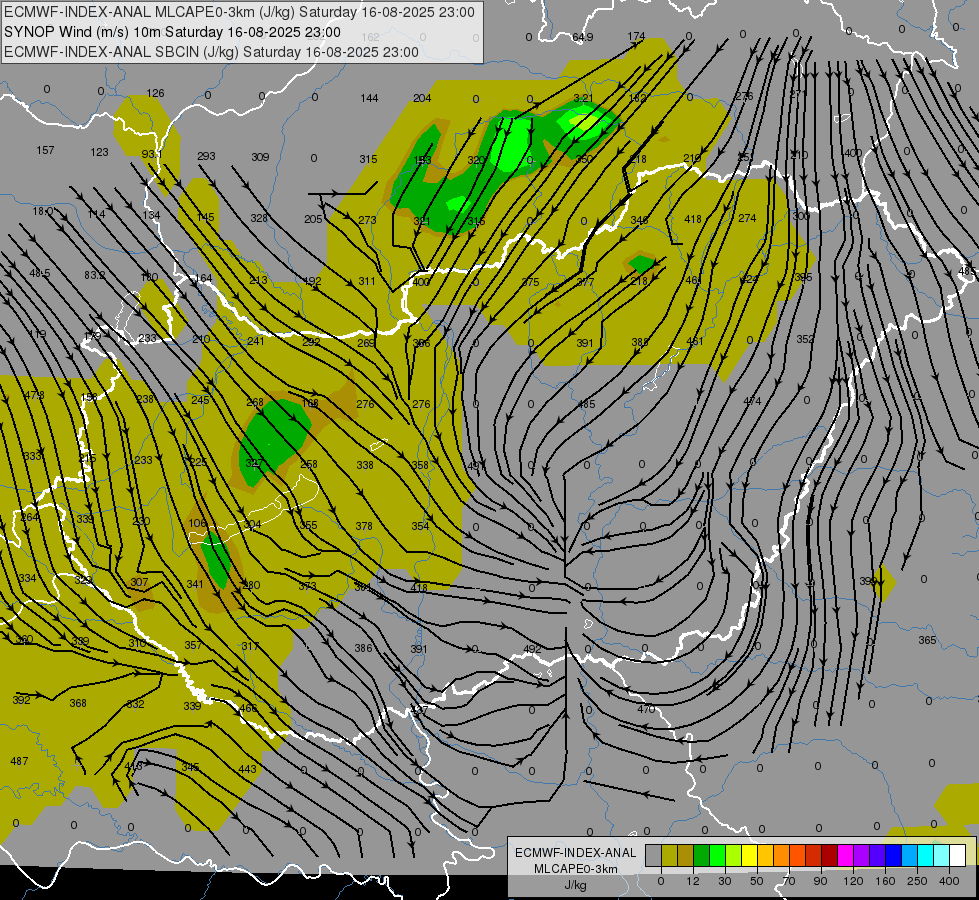Pick the pure yellow legend swatch
Viewport: 979px width, 900px height.
750,856
